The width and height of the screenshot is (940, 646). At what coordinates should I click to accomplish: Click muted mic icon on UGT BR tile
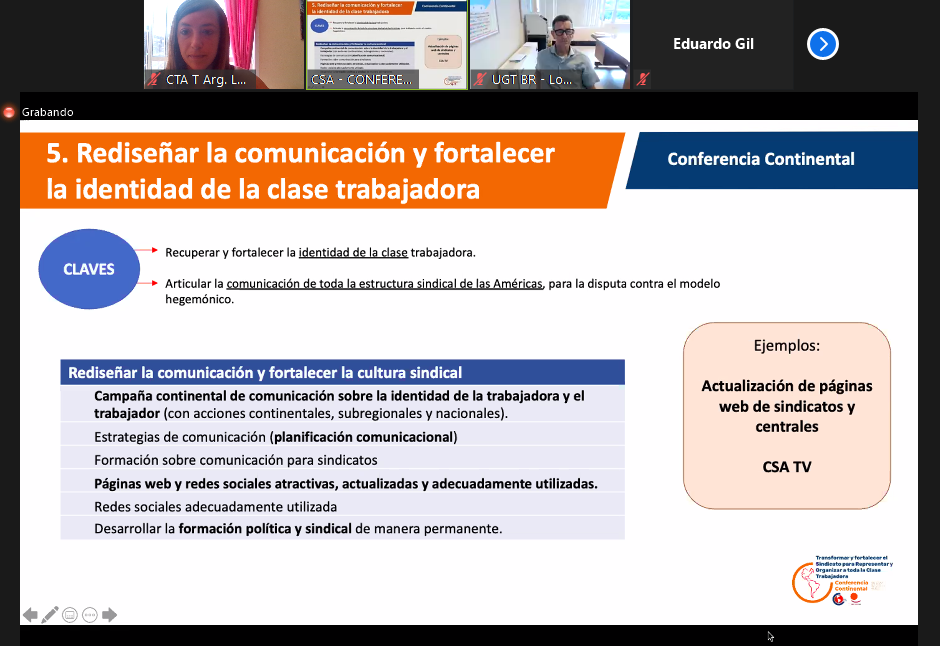(481, 80)
